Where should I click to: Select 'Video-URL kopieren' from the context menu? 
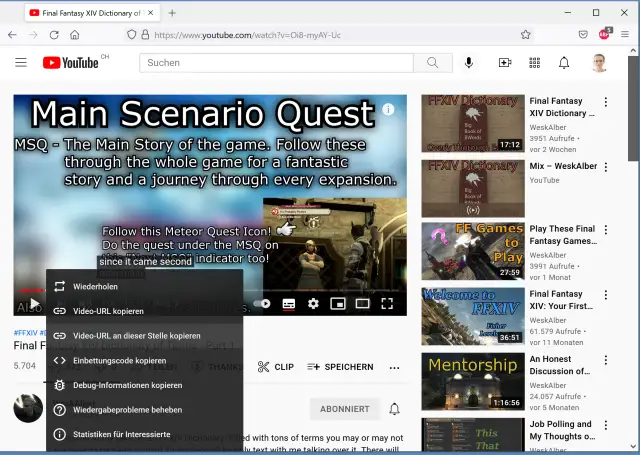pyautogui.click(x=108, y=311)
